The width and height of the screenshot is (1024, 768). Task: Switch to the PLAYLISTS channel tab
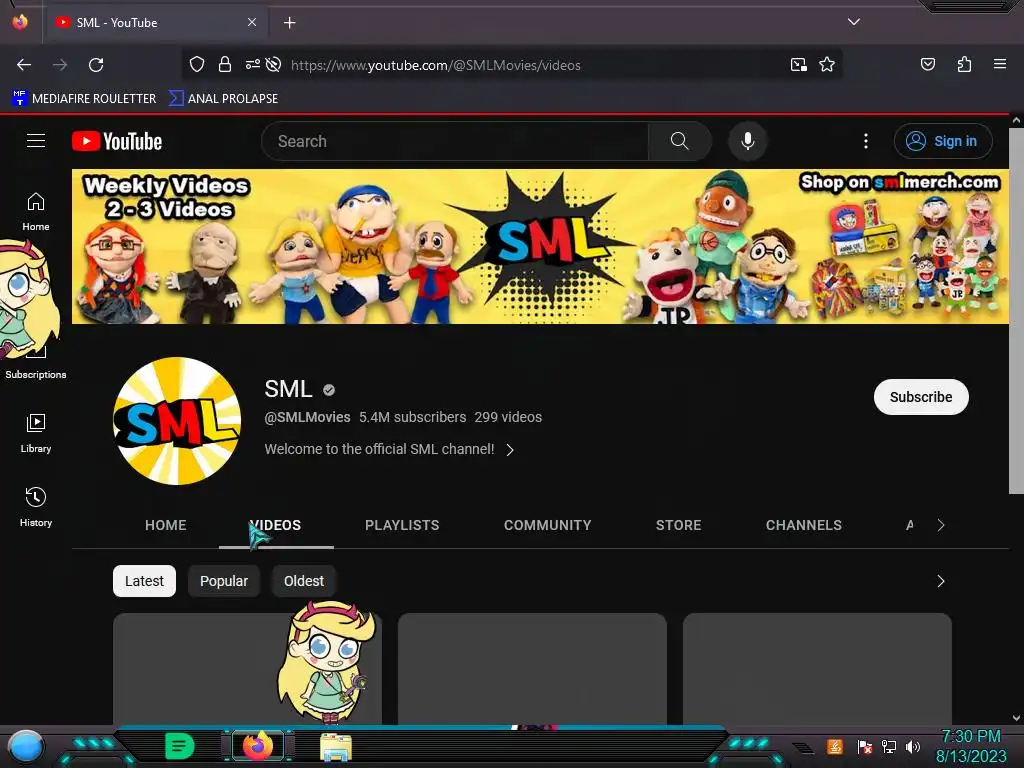(402, 525)
